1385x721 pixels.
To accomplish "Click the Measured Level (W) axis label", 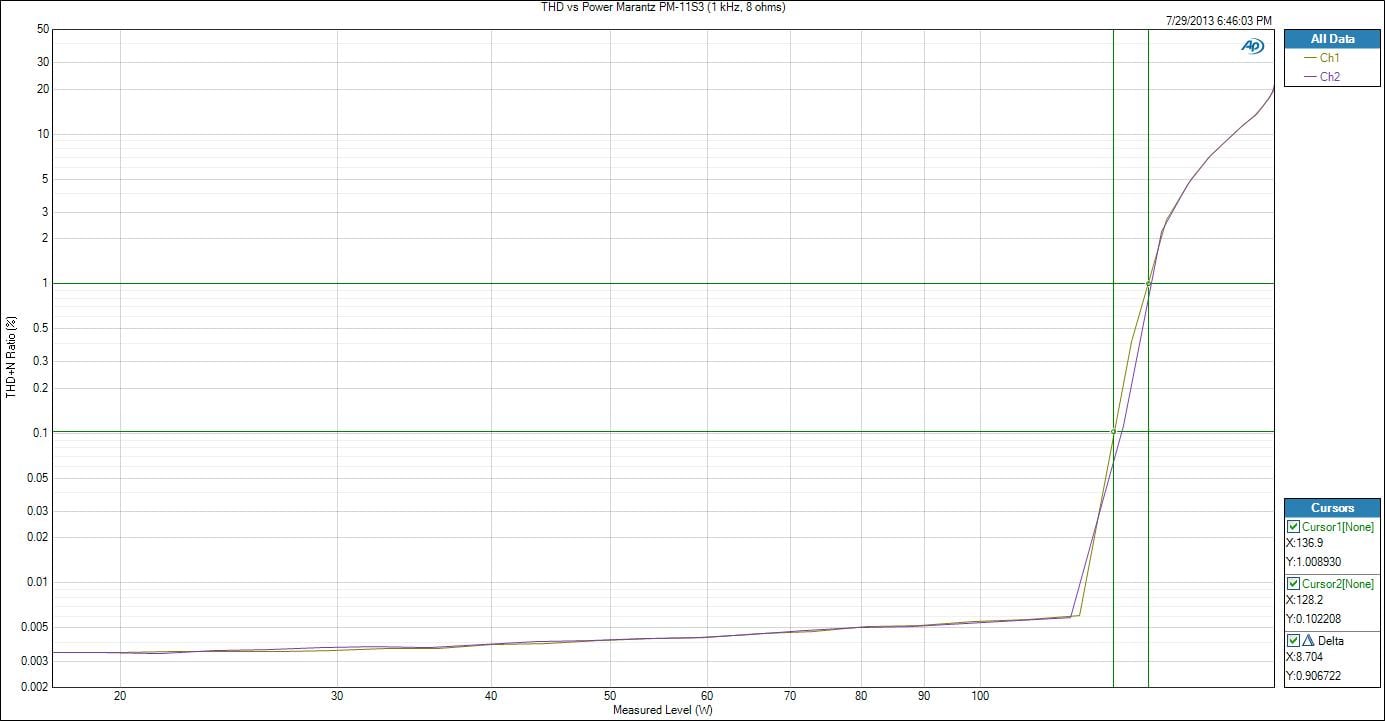I will [663, 711].
